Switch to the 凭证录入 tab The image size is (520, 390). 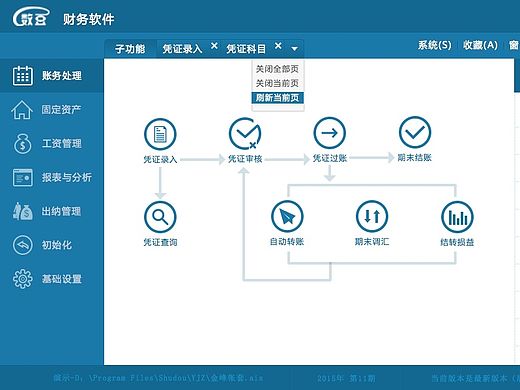click(182, 49)
